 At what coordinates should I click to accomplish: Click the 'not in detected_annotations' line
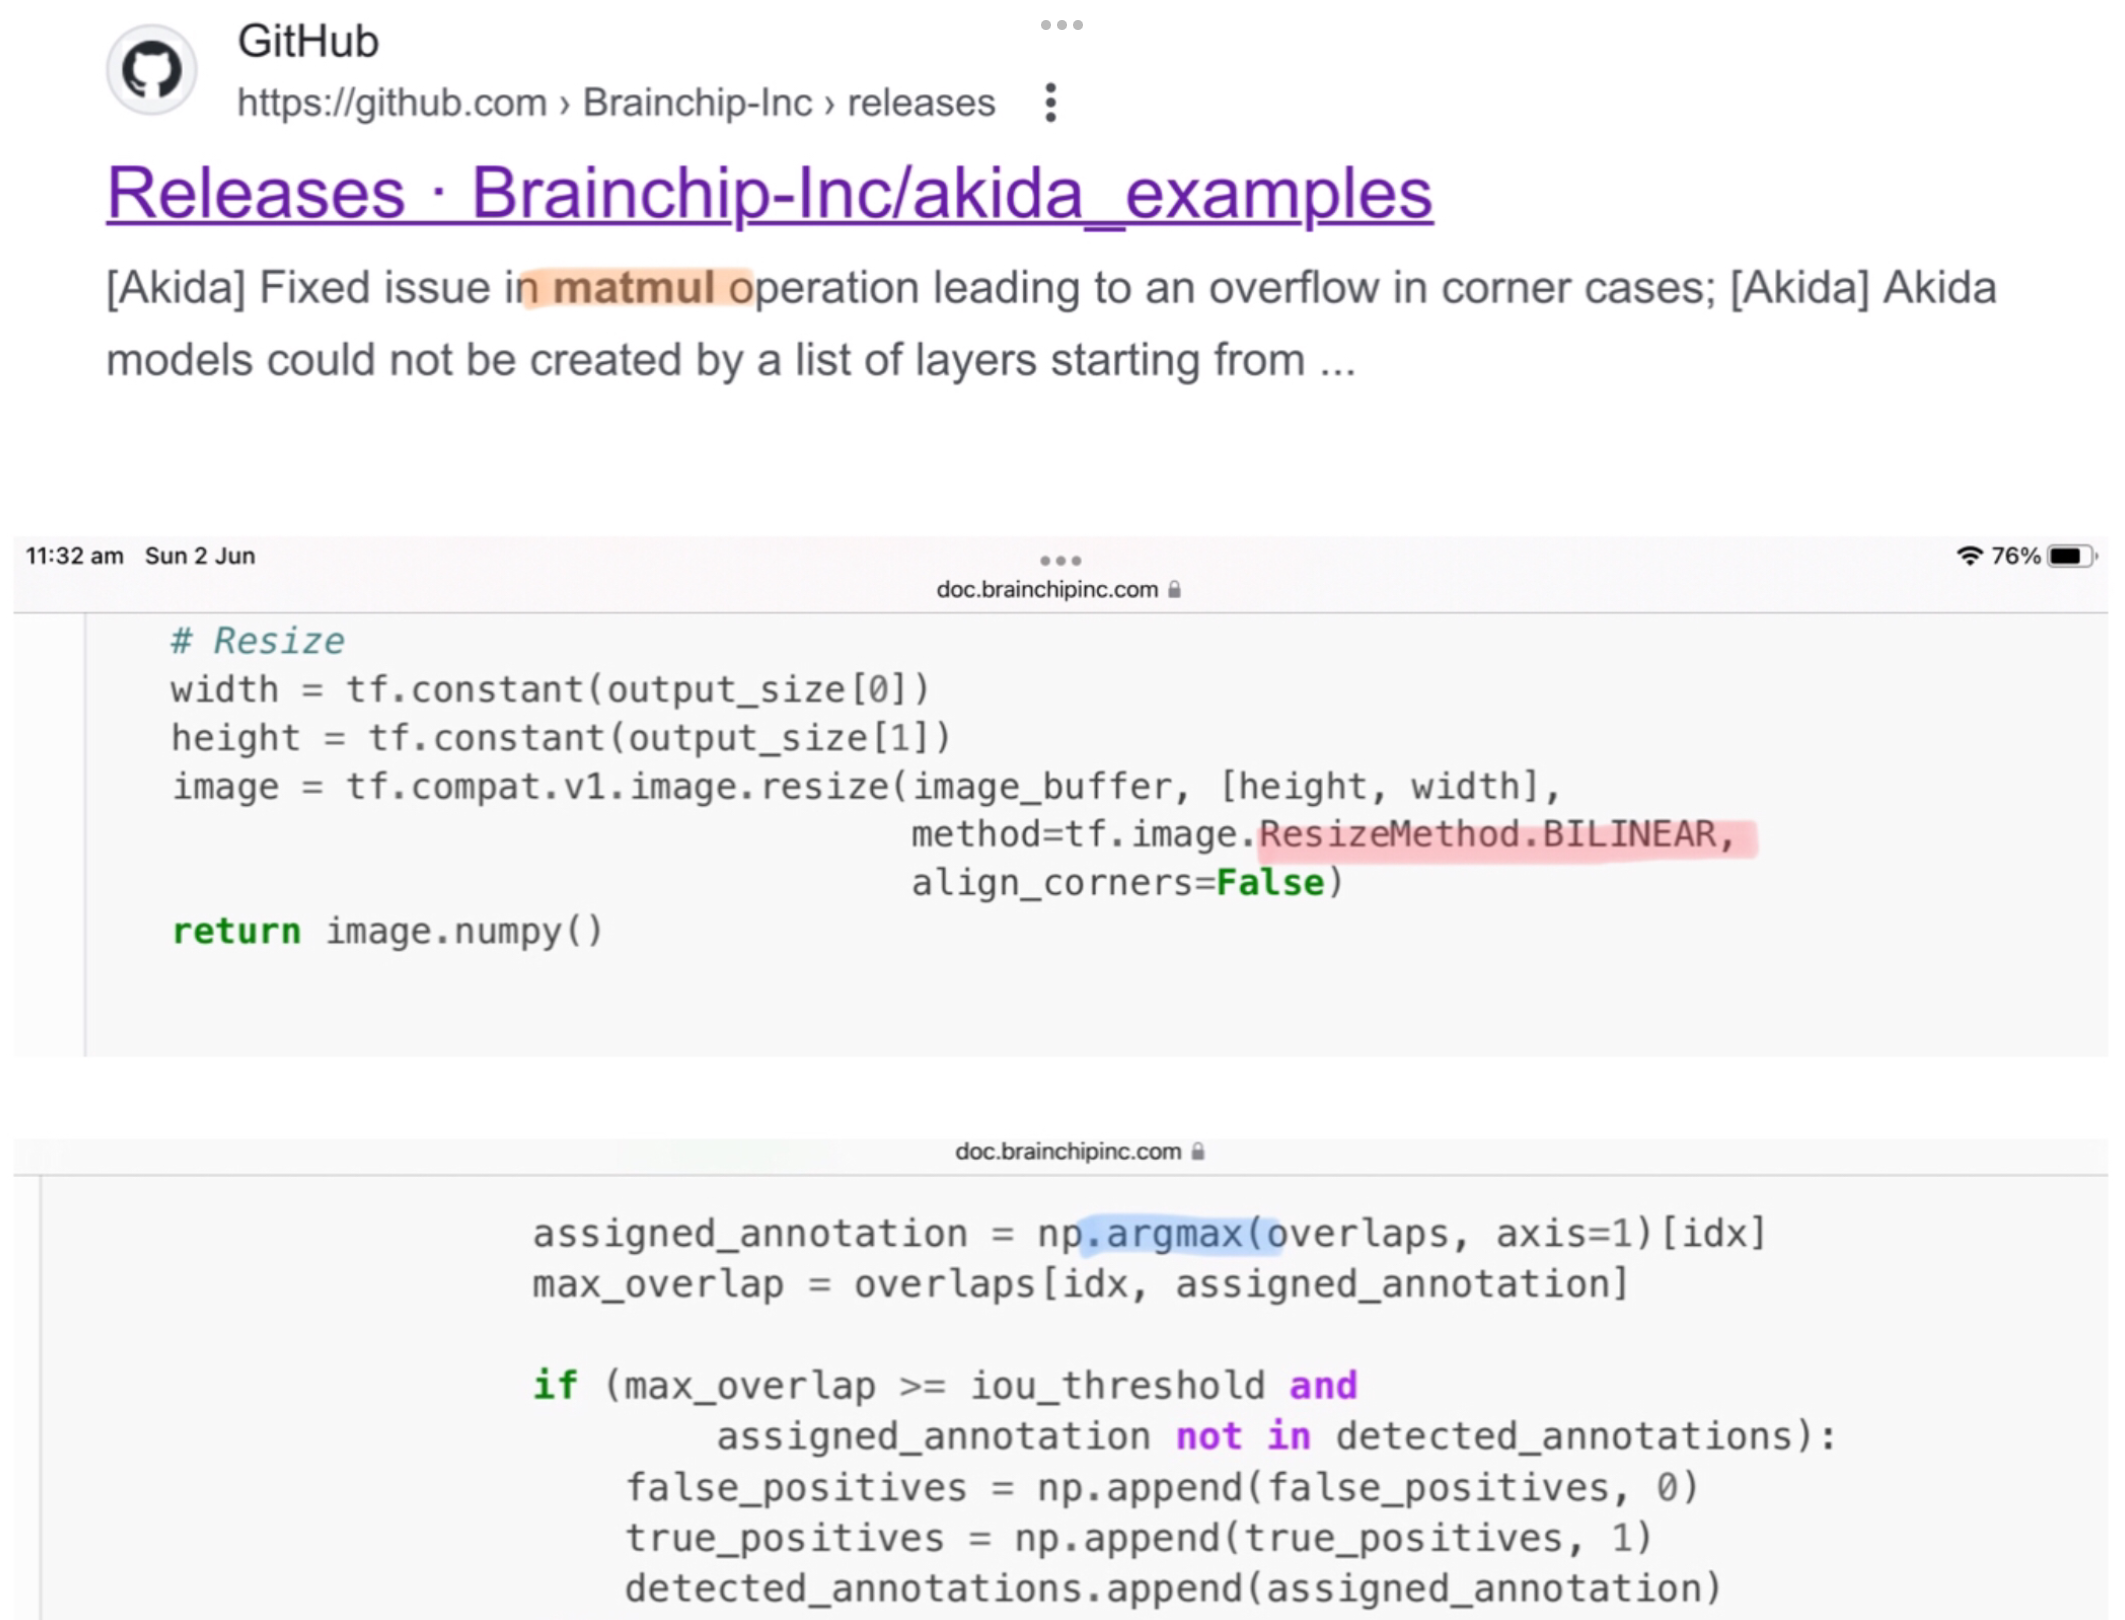[1277, 1437]
